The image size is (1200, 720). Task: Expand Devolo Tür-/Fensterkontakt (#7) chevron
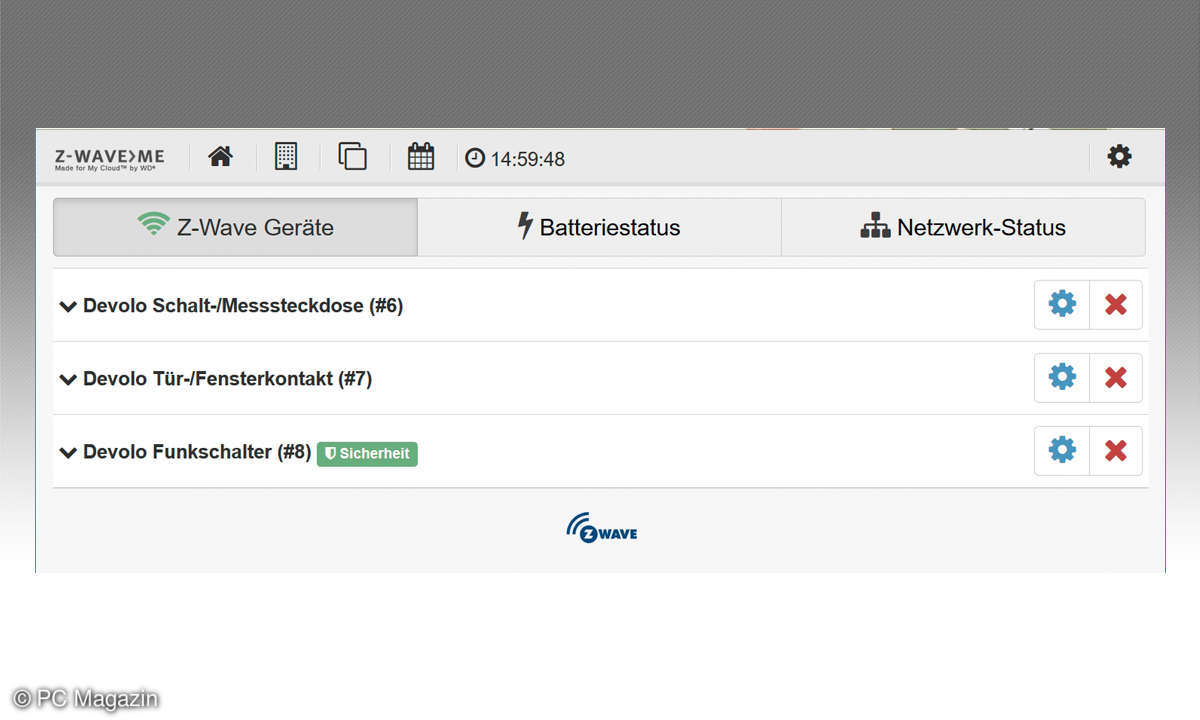(68, 379)
